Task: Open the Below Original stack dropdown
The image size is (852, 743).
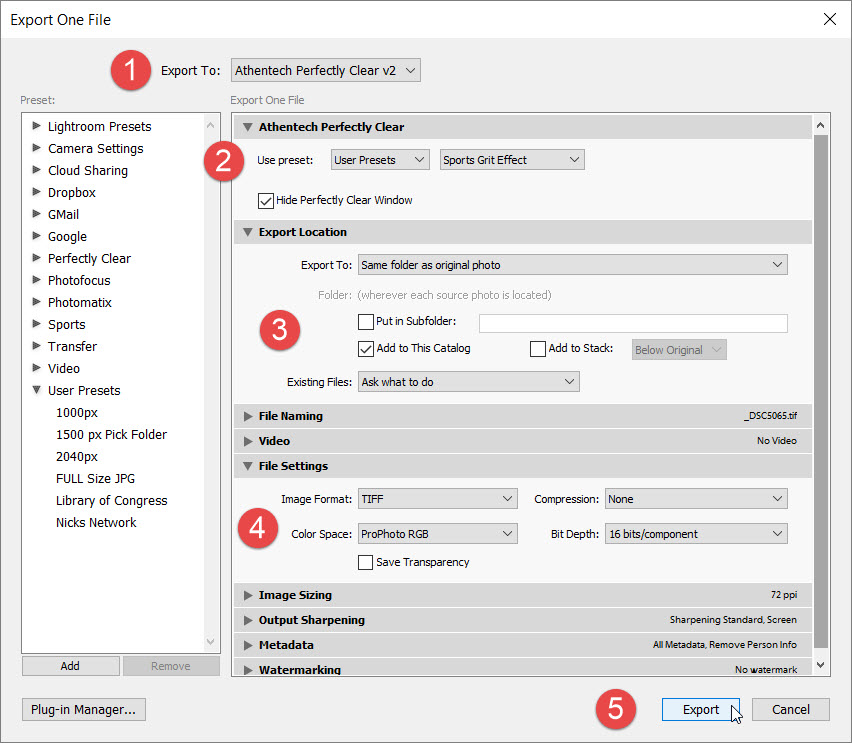Action: [679, 350]
